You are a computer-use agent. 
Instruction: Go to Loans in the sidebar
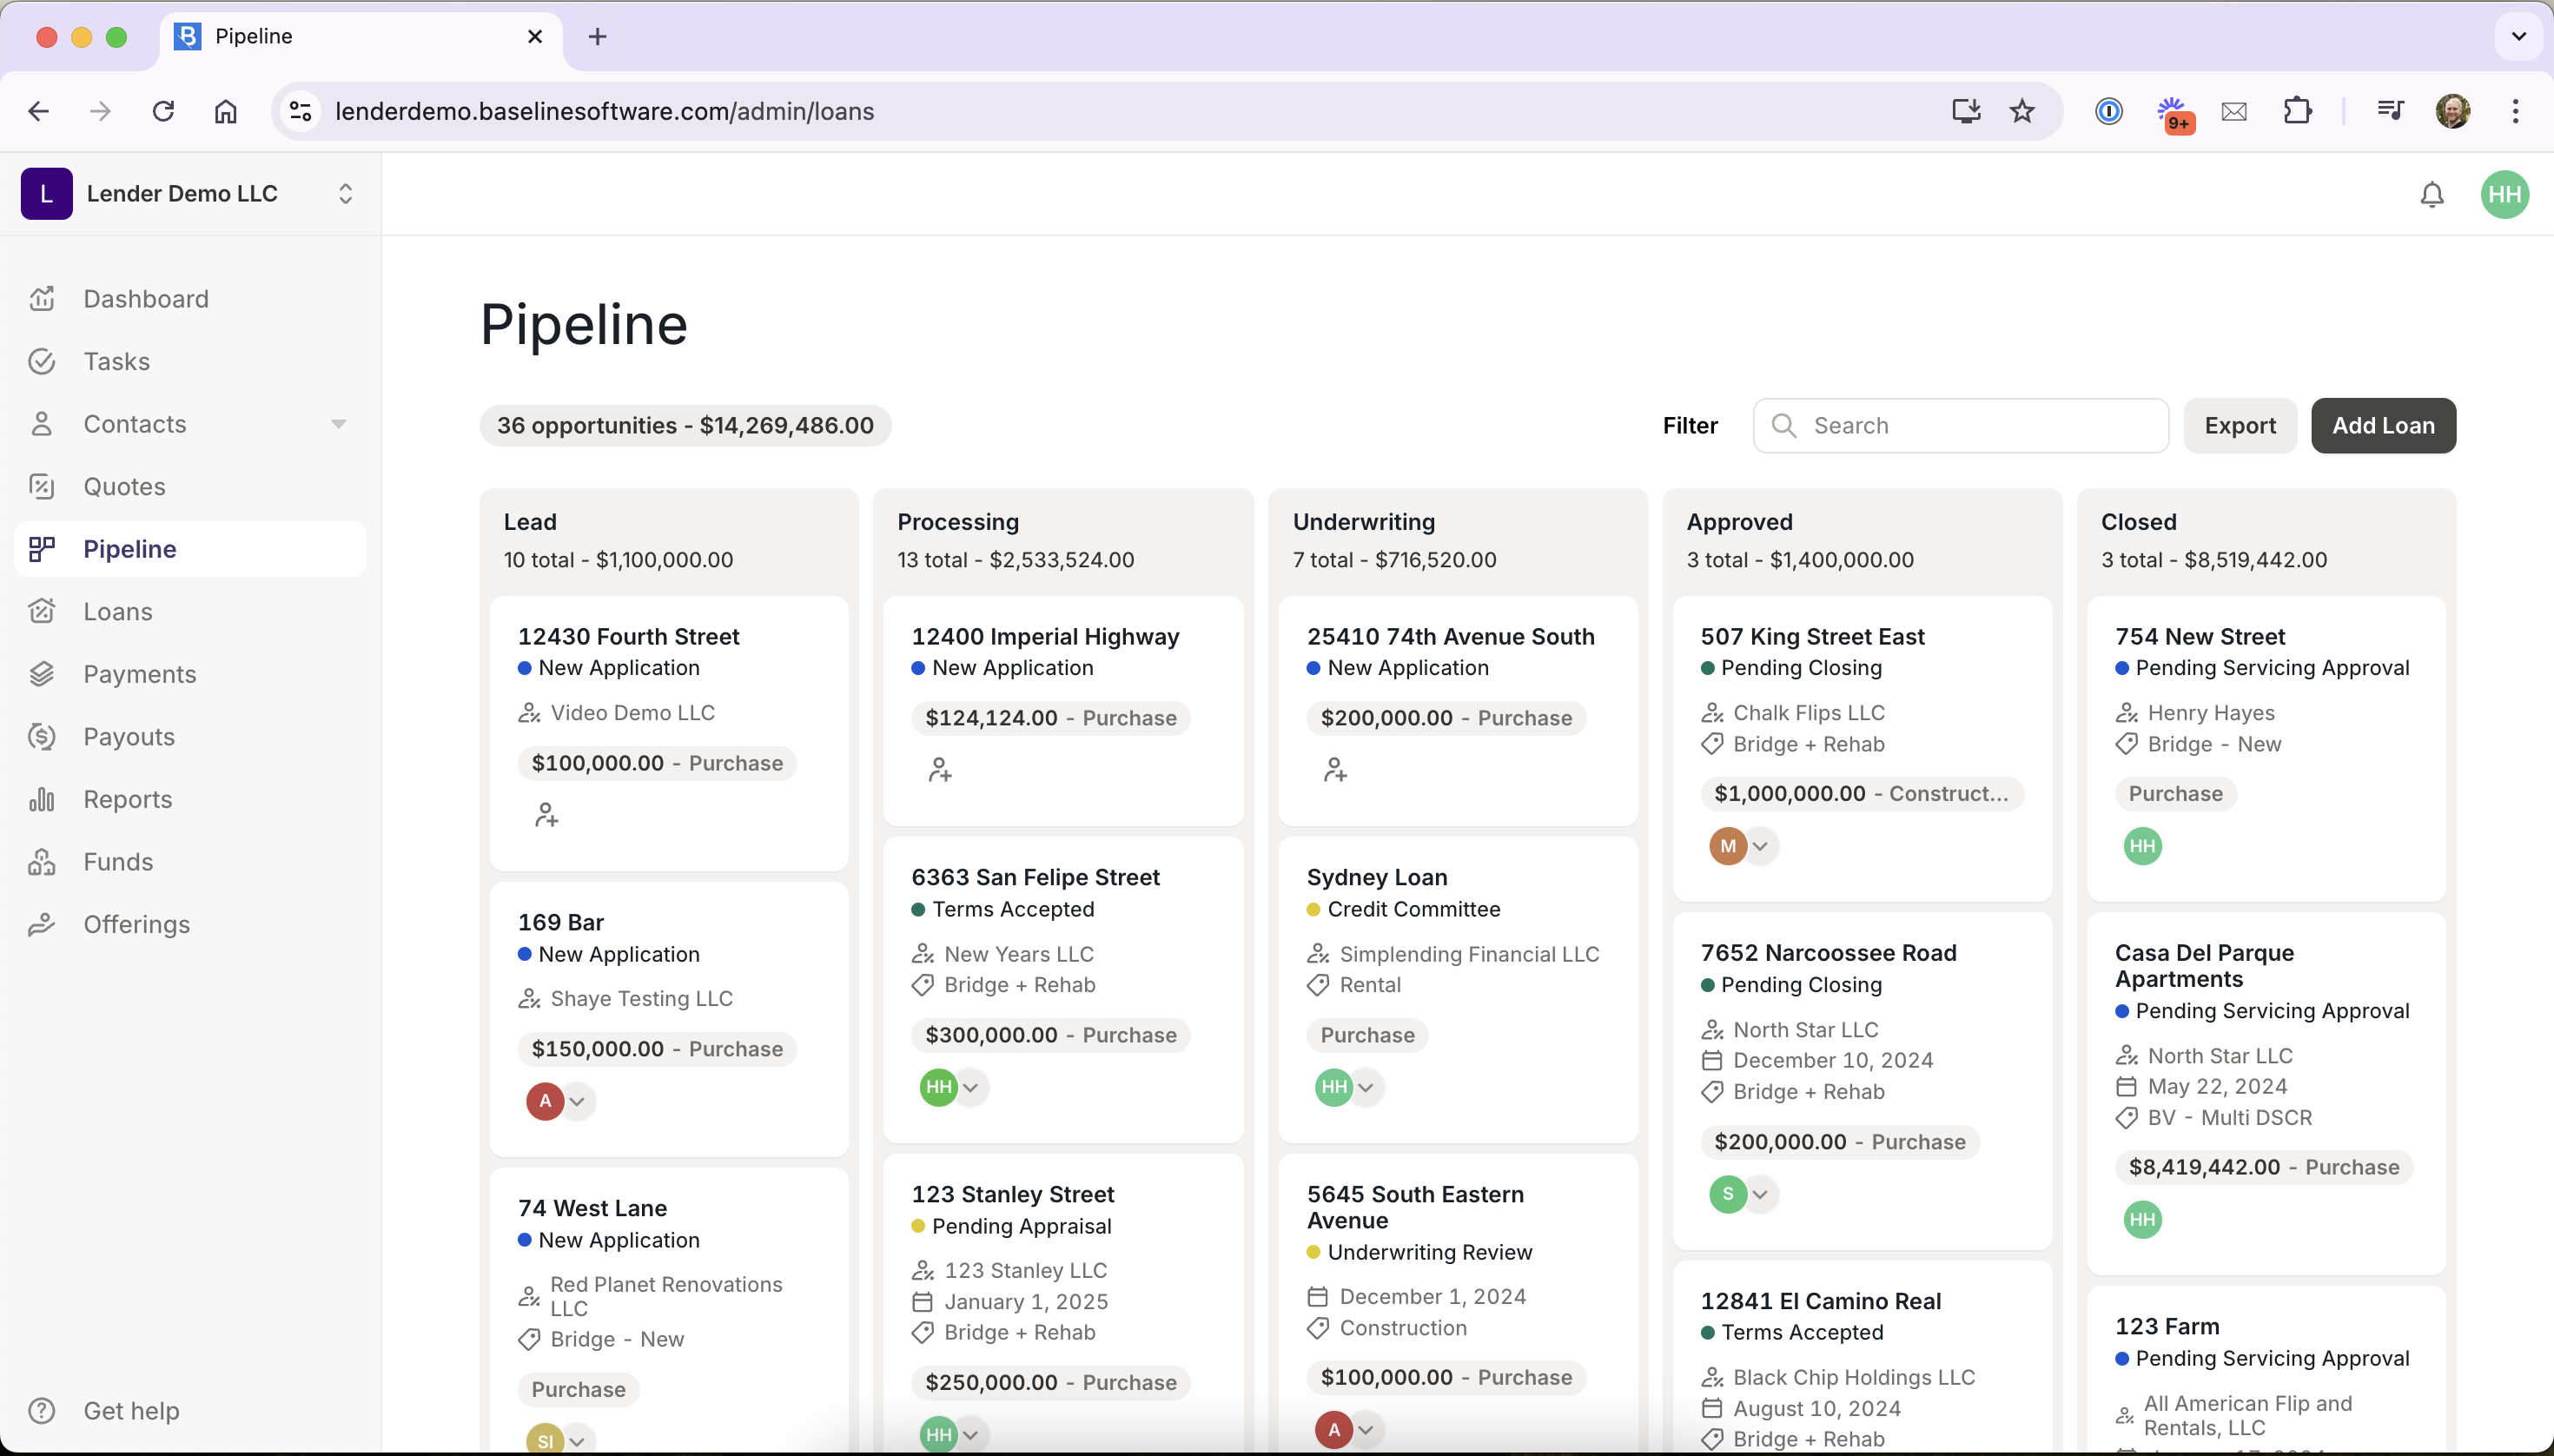tap(117, 612)
